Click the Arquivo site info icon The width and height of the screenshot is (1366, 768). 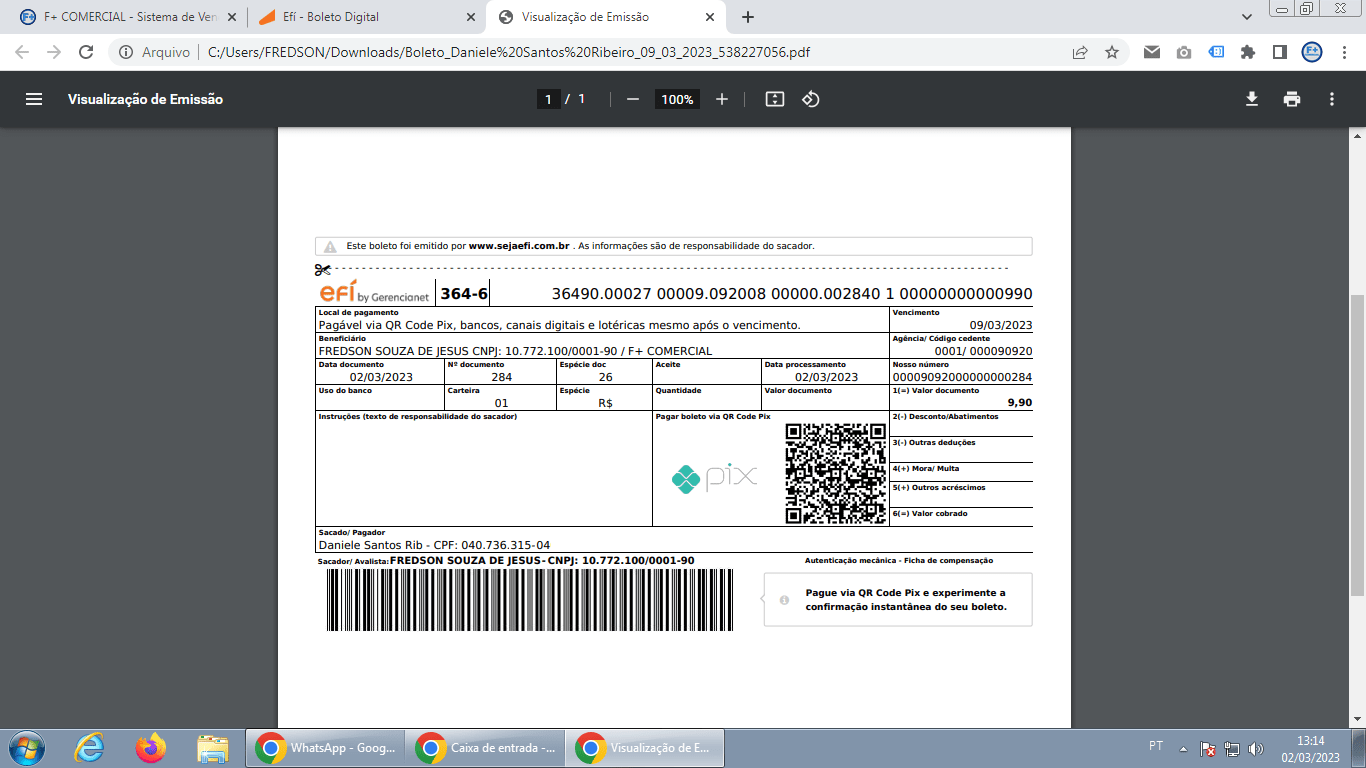pos(126,52)
